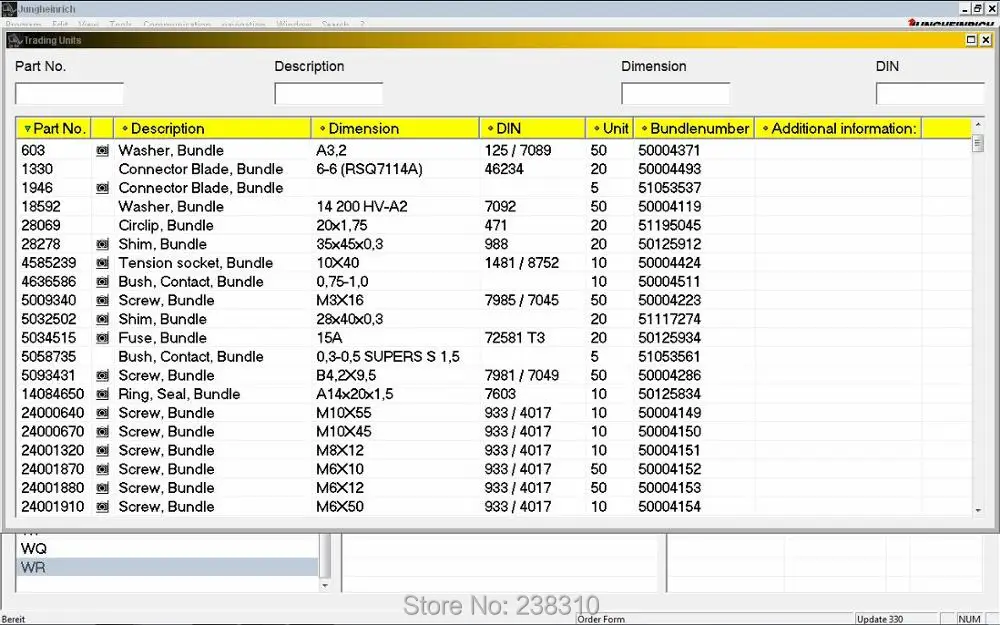Sort by the Bundlenumber column header
The height and width of the screenshot is (625, 1000).
694,128
